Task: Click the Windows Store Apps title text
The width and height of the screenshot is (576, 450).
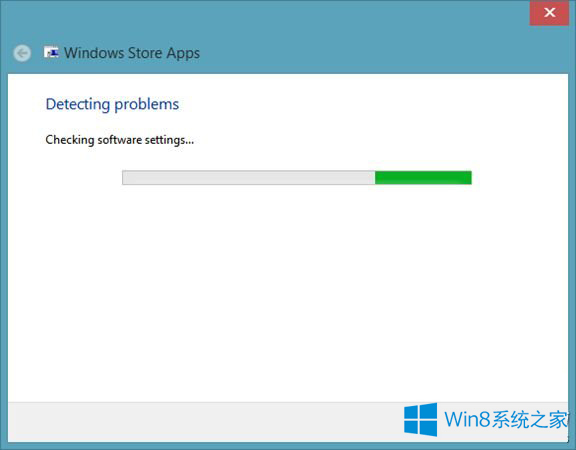Action: pyautogui.click(x=132, y=53)
